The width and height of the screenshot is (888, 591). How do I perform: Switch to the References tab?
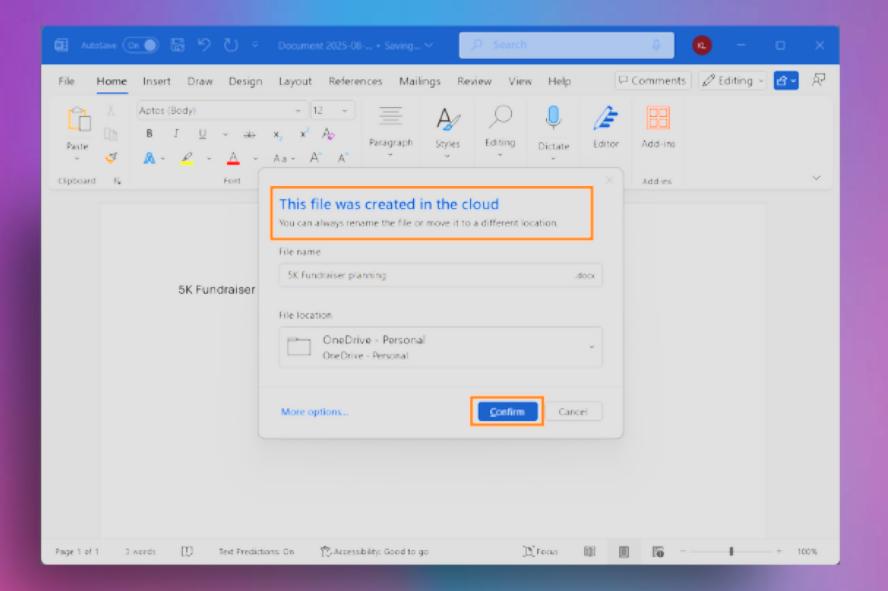[355, 81]
